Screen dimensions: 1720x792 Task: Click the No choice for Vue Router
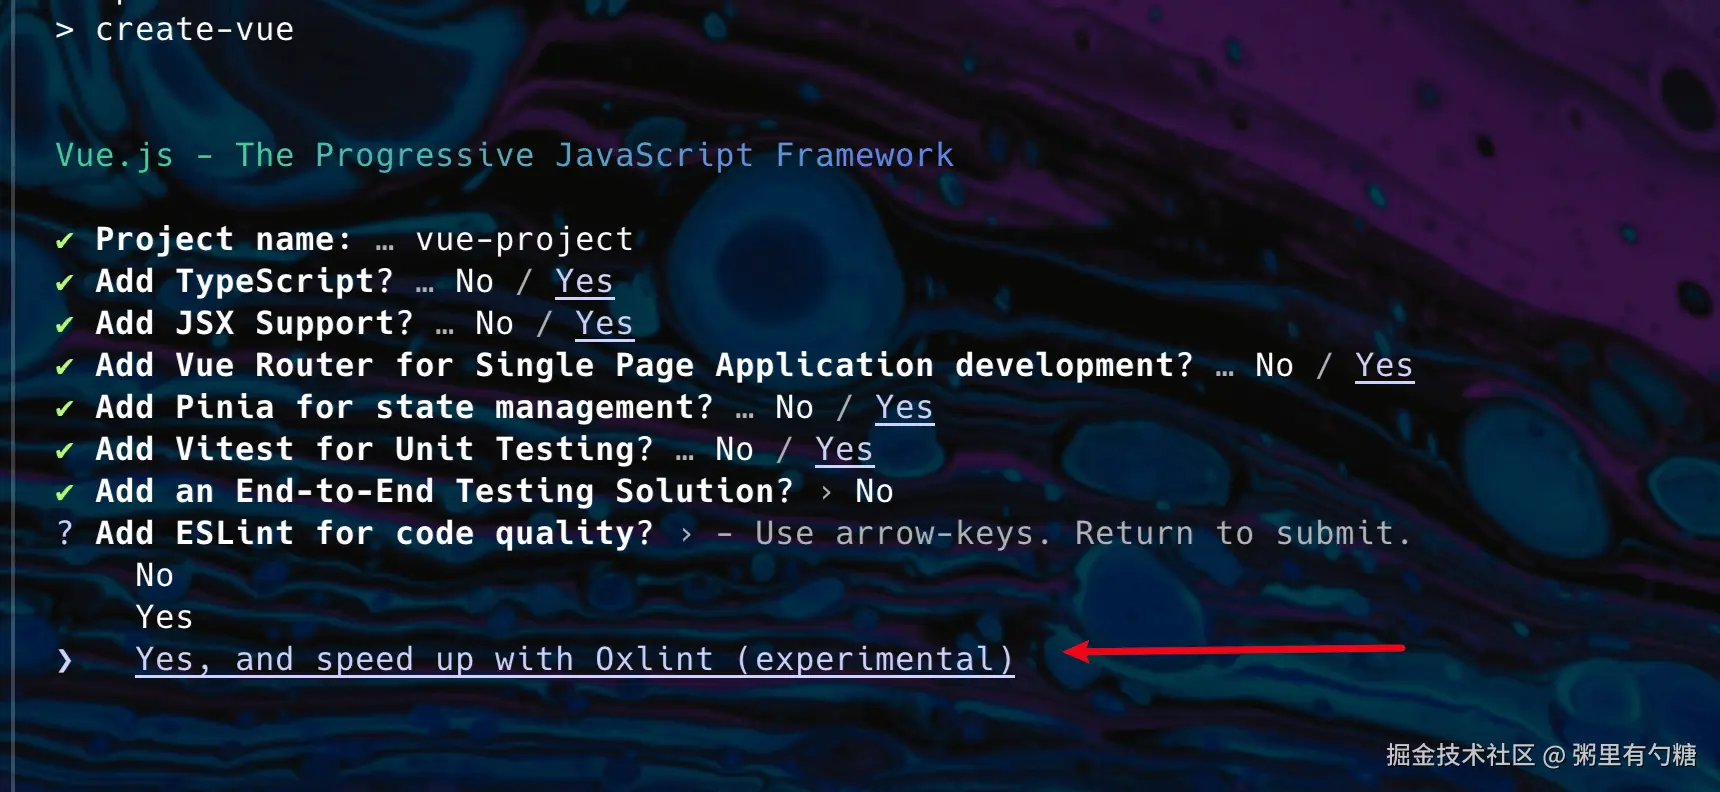coord(1275,366)
